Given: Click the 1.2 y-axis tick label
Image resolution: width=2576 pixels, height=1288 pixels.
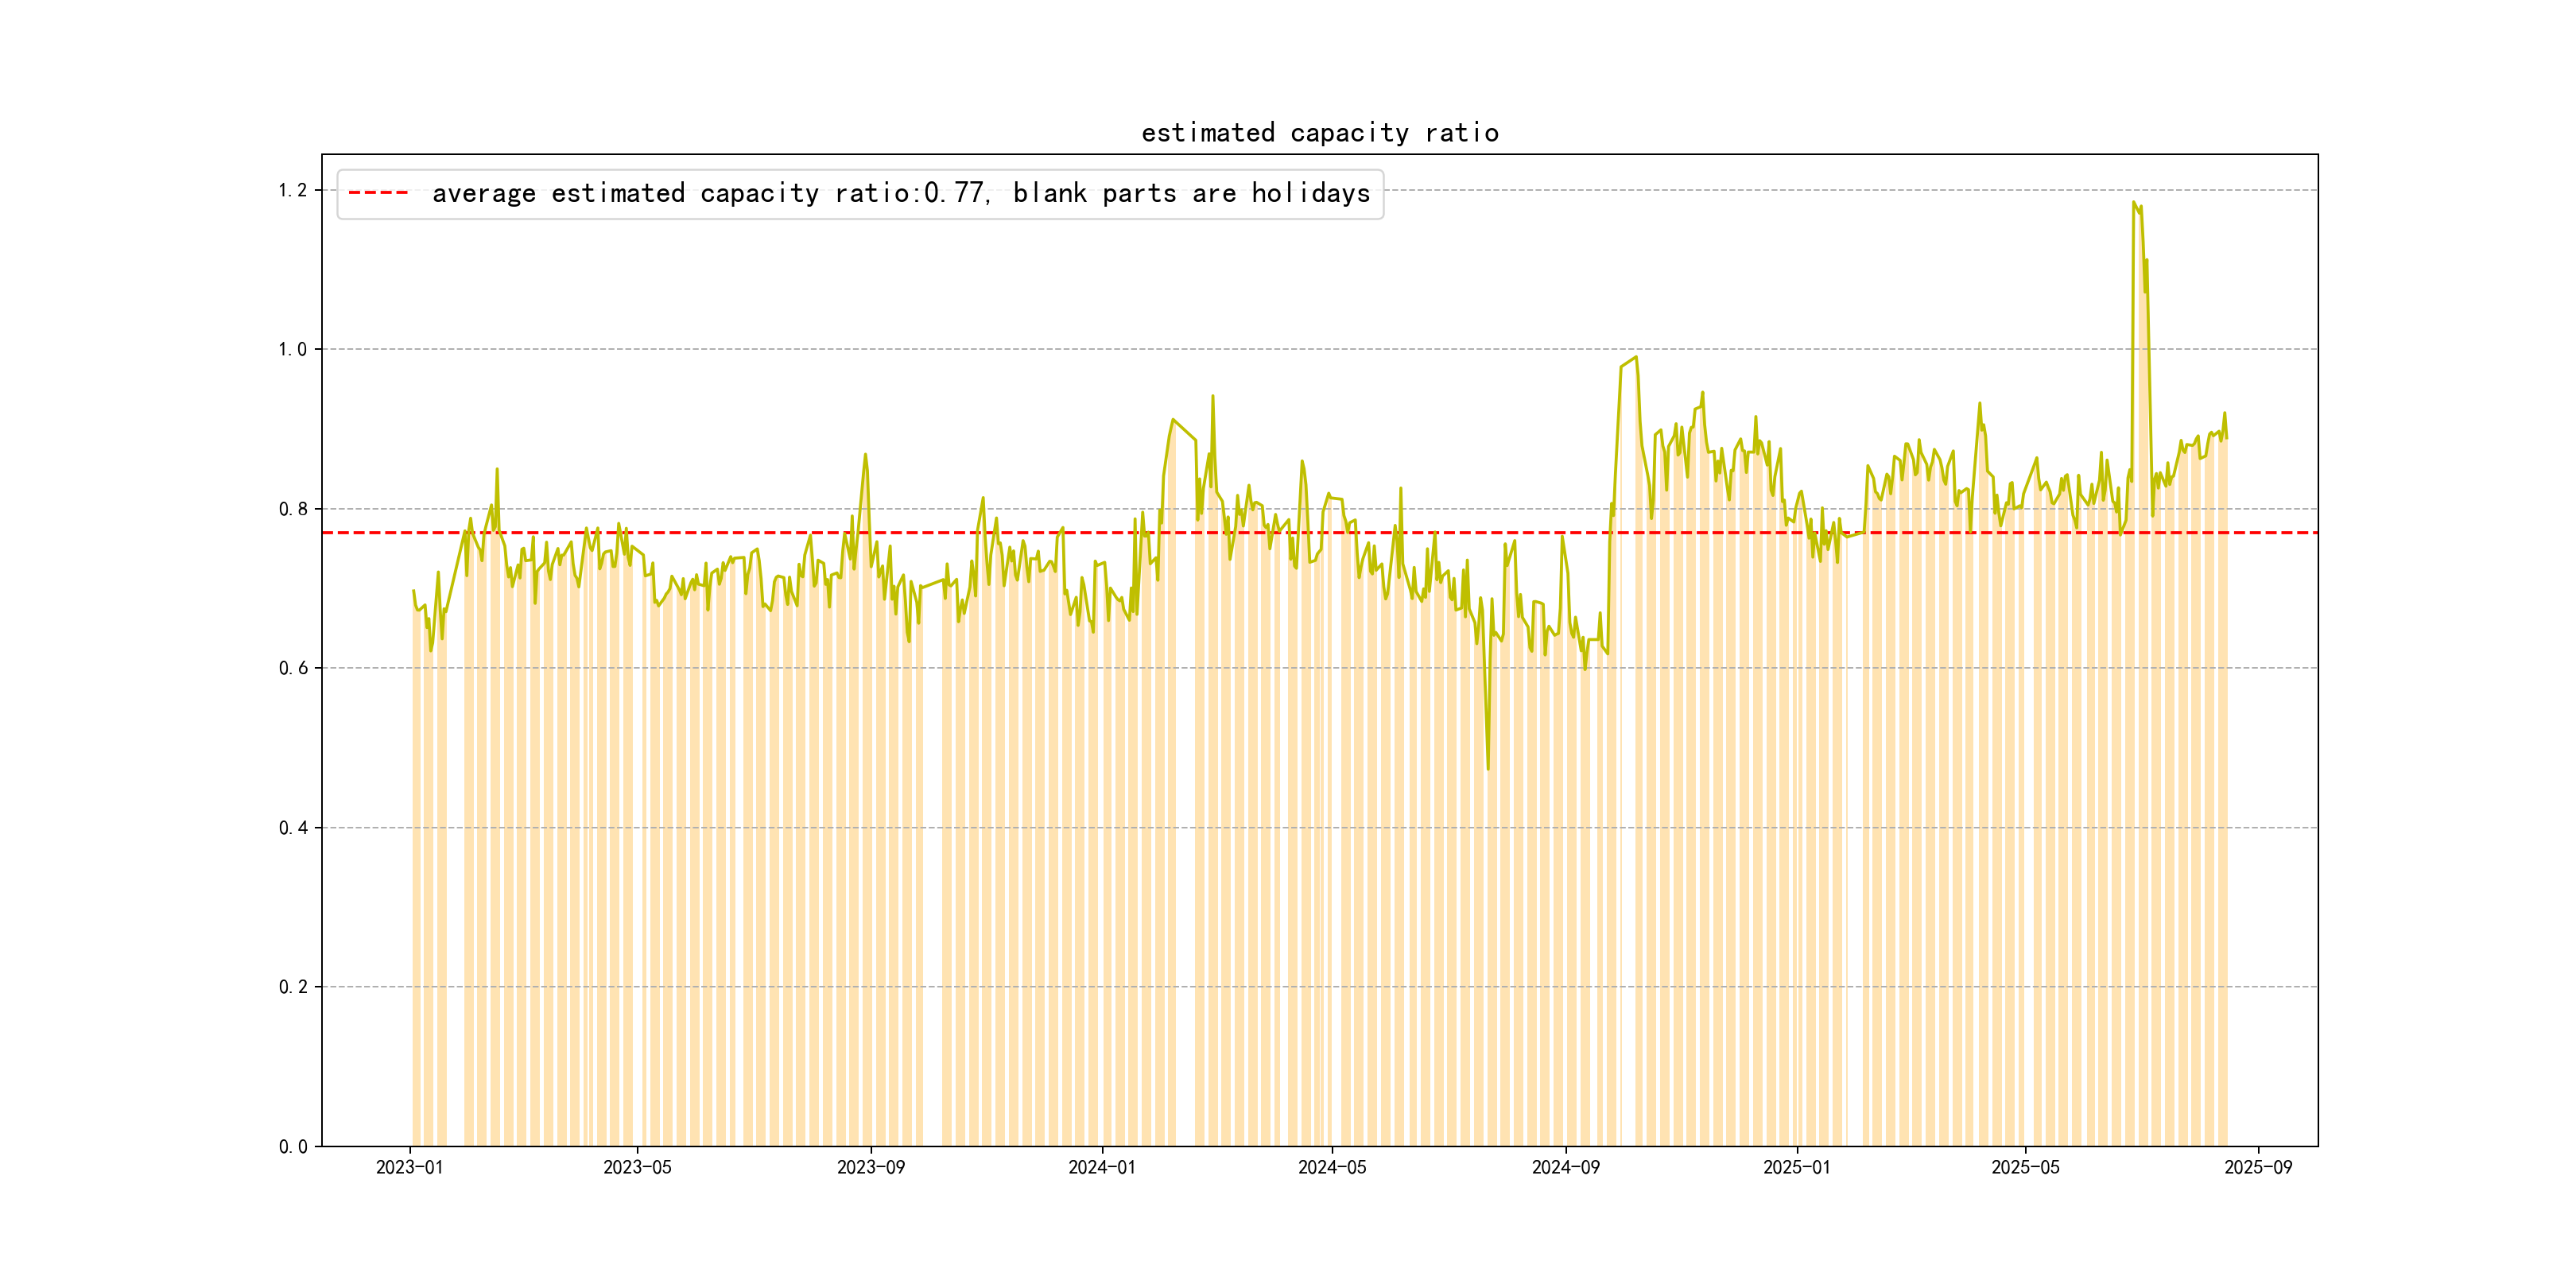Looking at the screenshot, I should tap(292, 190).
